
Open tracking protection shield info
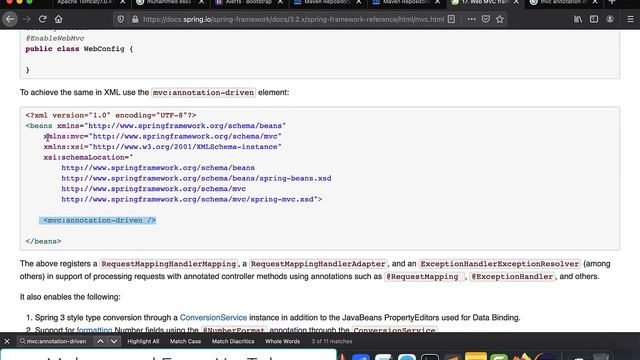click(x=120, y=19)
